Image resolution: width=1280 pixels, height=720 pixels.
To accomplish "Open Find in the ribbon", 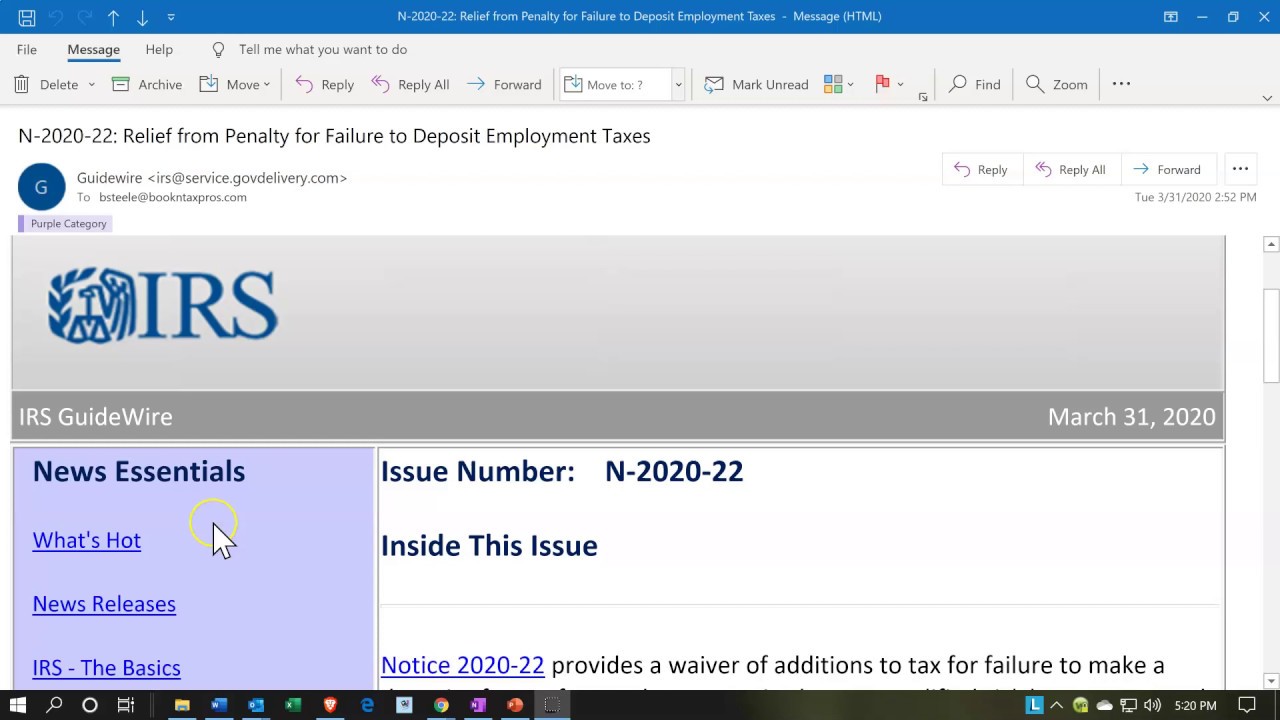I will click(x=975, y=85).
